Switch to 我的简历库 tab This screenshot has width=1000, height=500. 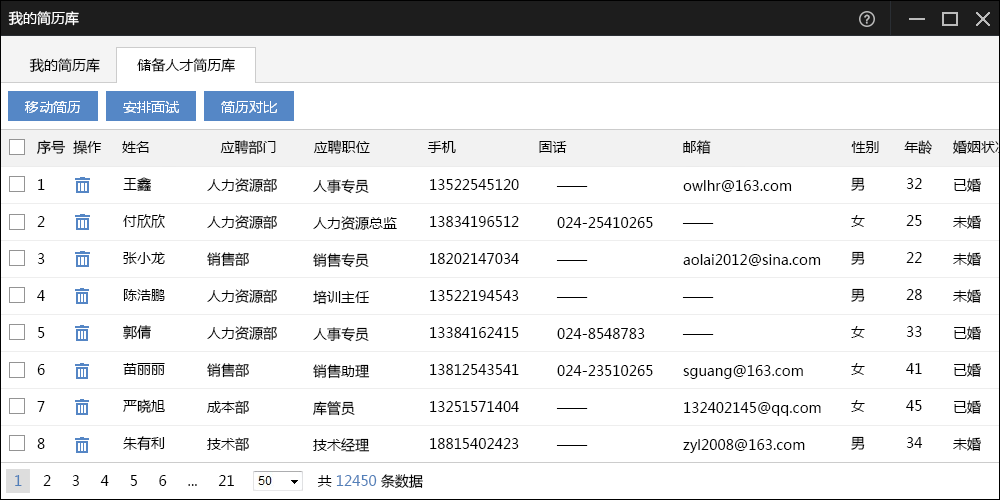click(64, 66)
